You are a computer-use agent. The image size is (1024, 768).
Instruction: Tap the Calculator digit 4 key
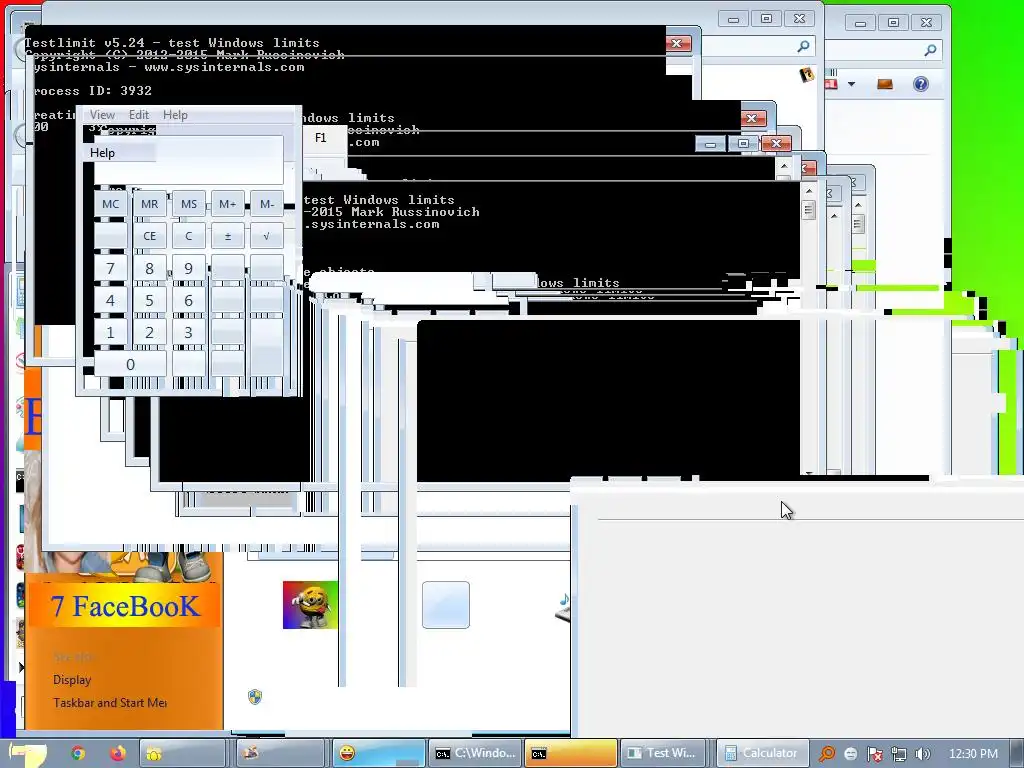click(x=110, y=300)
